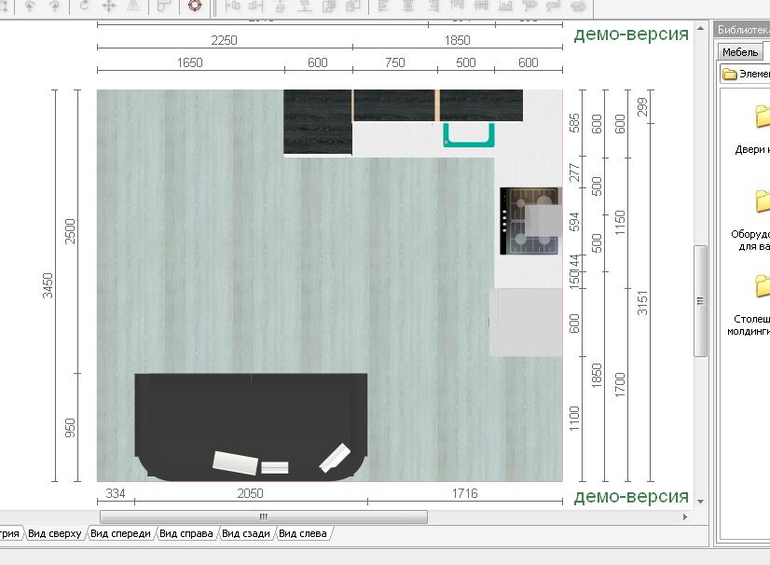The height and width of the screenshot is (565, 770).
Task: Switch to the 'Вид спереди' tab
Action: (120, 534)
